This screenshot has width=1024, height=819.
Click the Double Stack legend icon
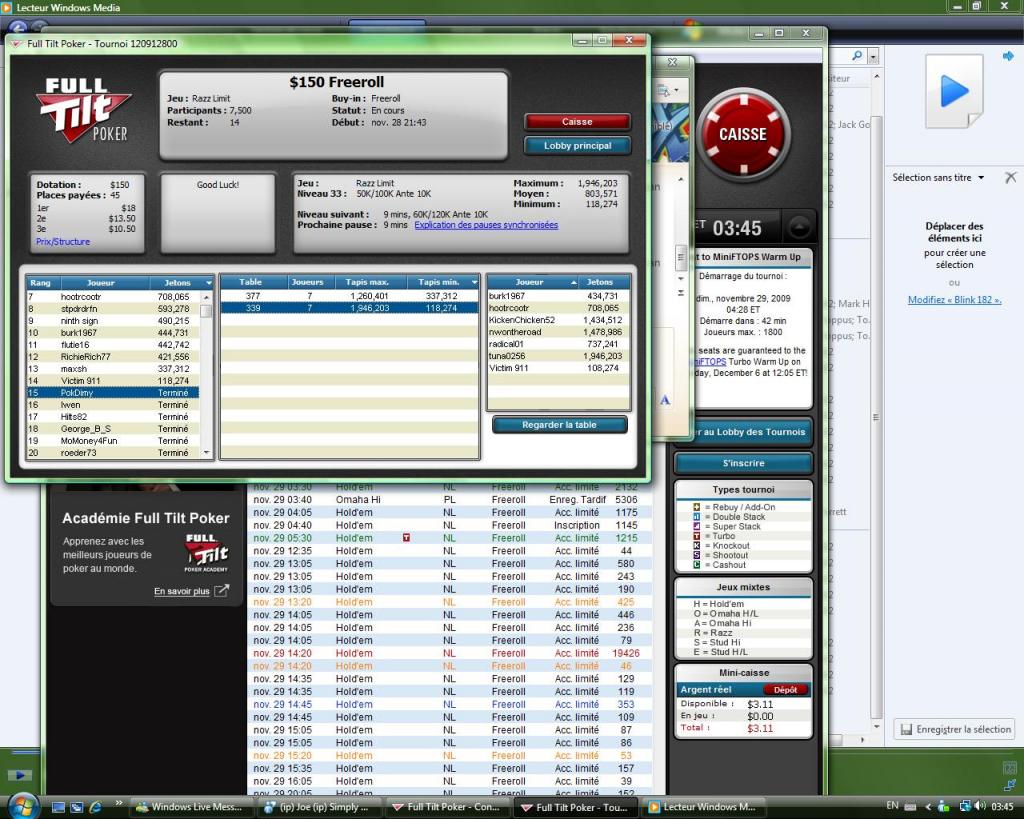[x=697, y=517]
